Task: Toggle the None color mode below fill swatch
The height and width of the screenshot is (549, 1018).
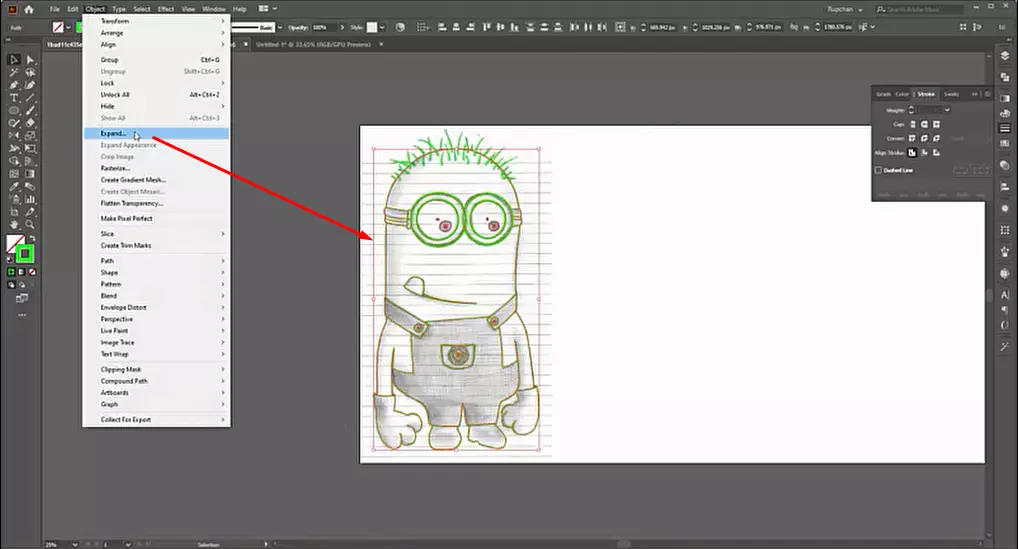Action: click(32, 272)
